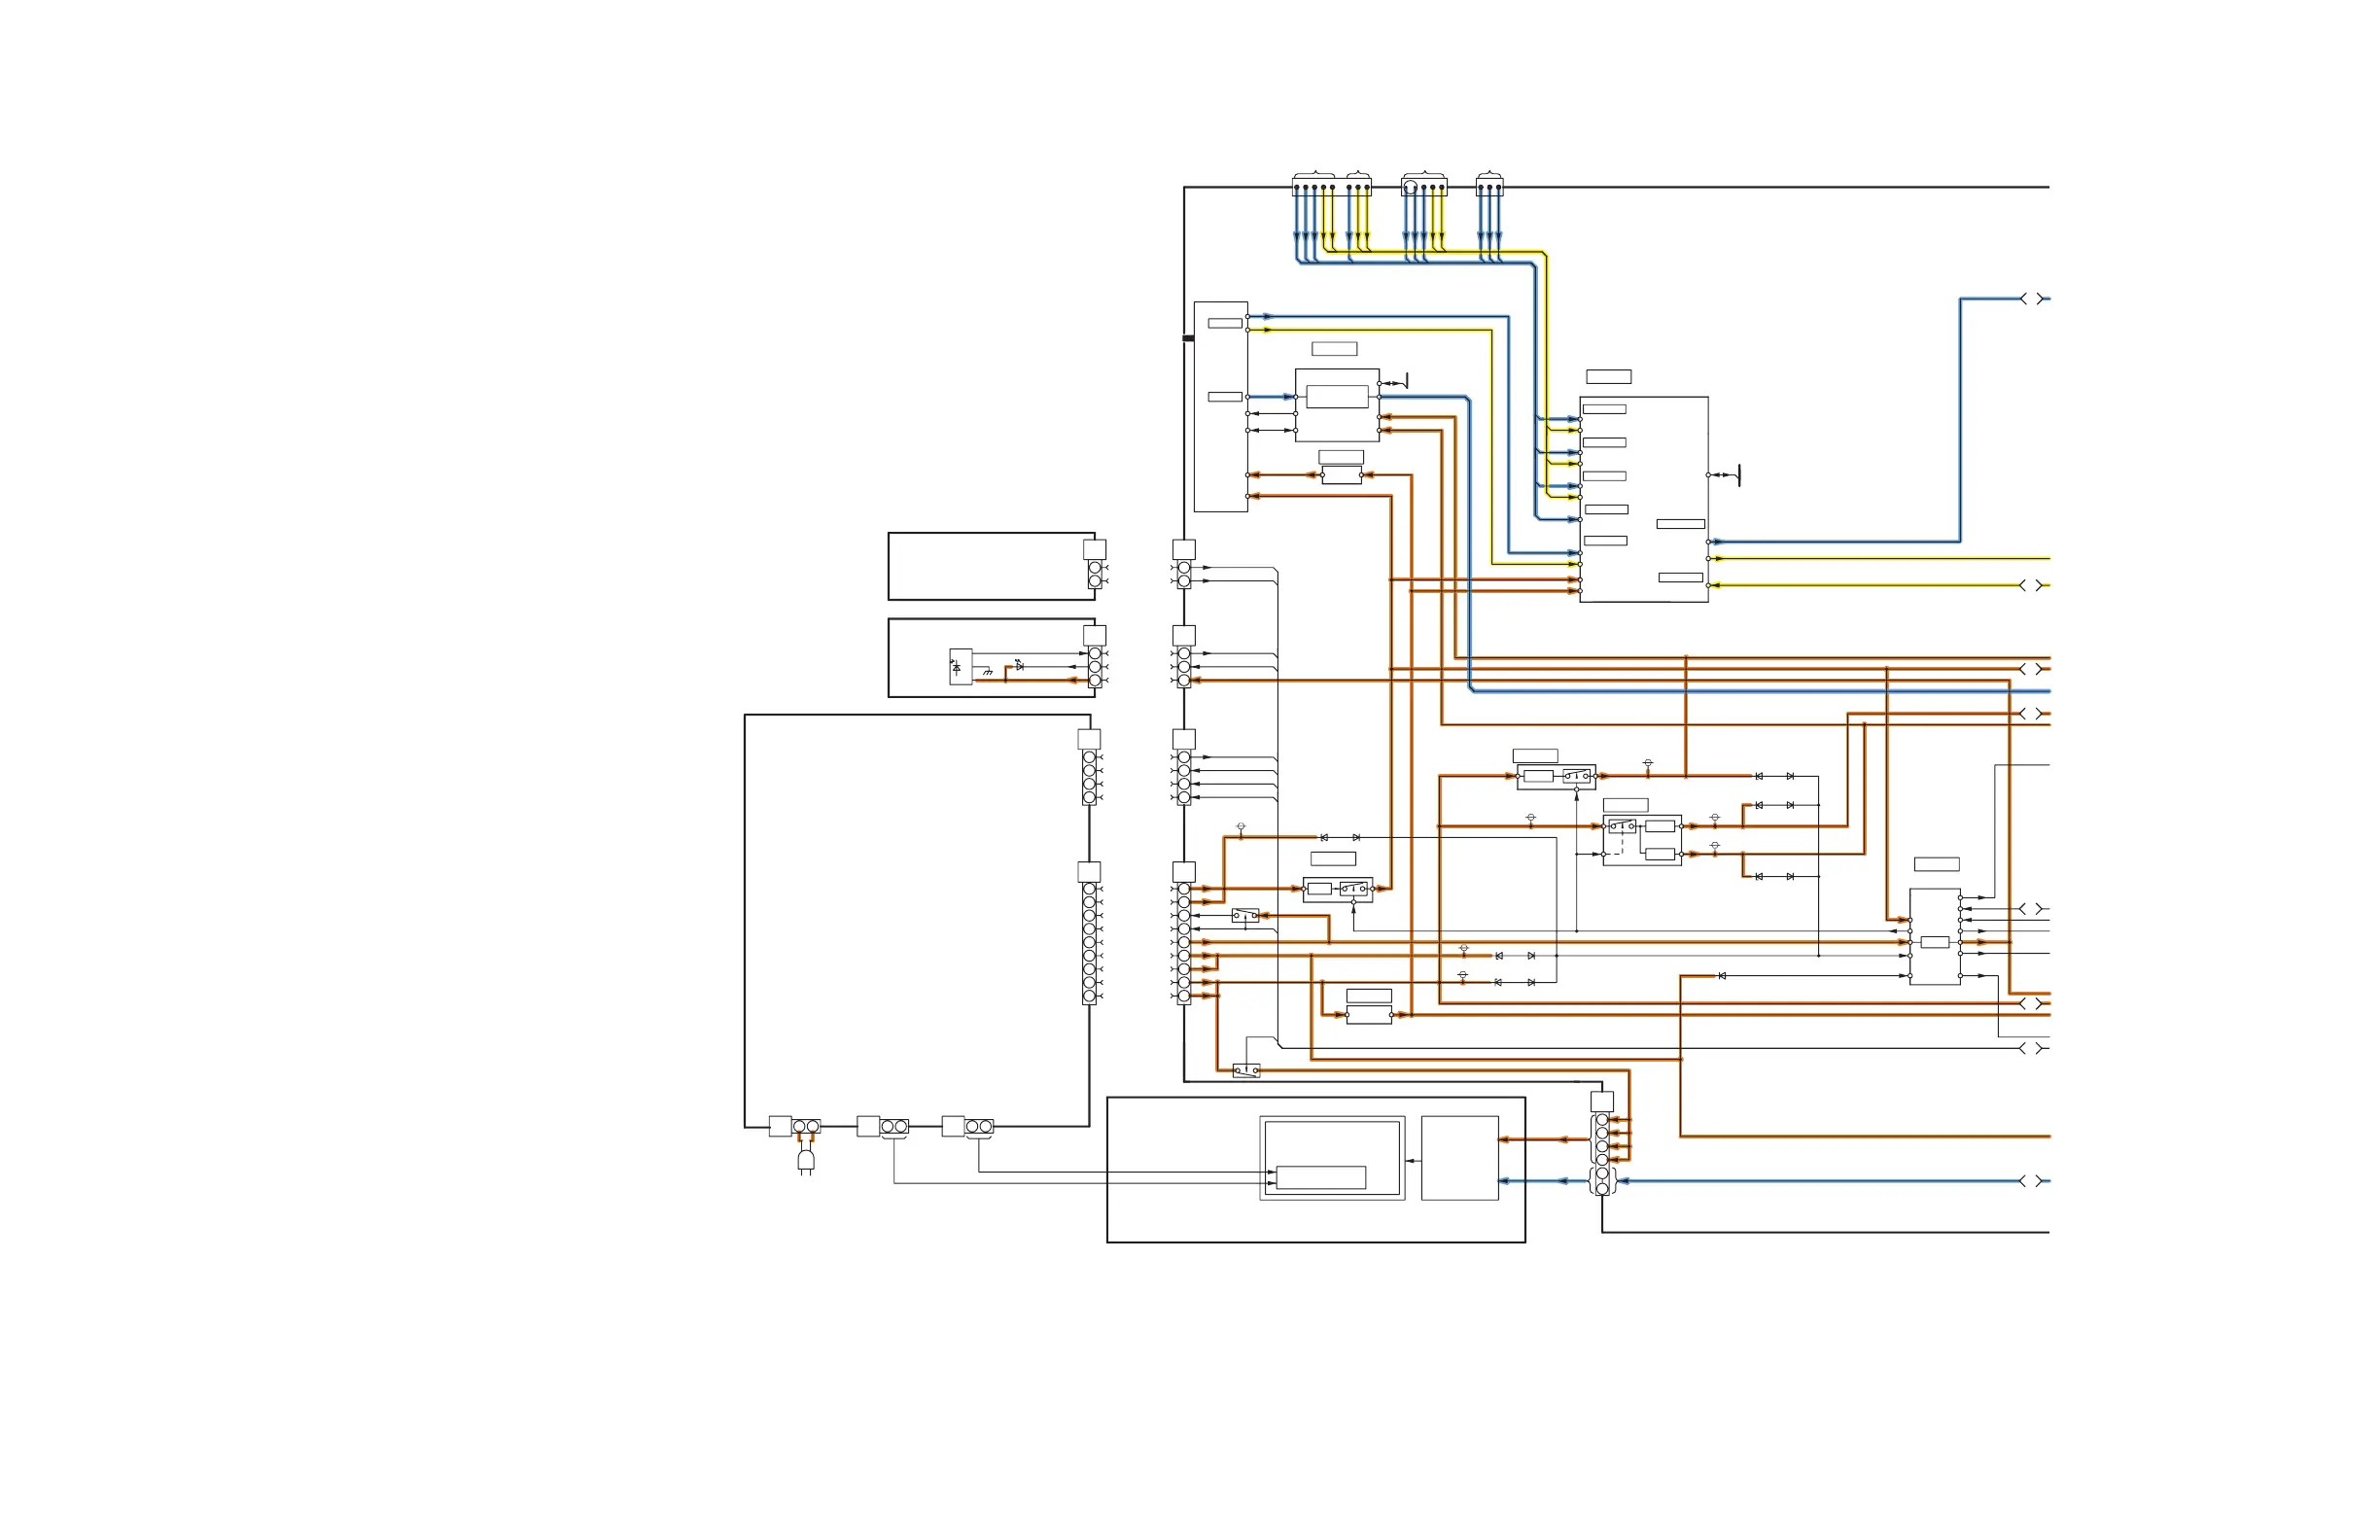Click the ground symbol beside the sensor
This screenshot has width=2380, height=1540.
click(x=988, y=673)
